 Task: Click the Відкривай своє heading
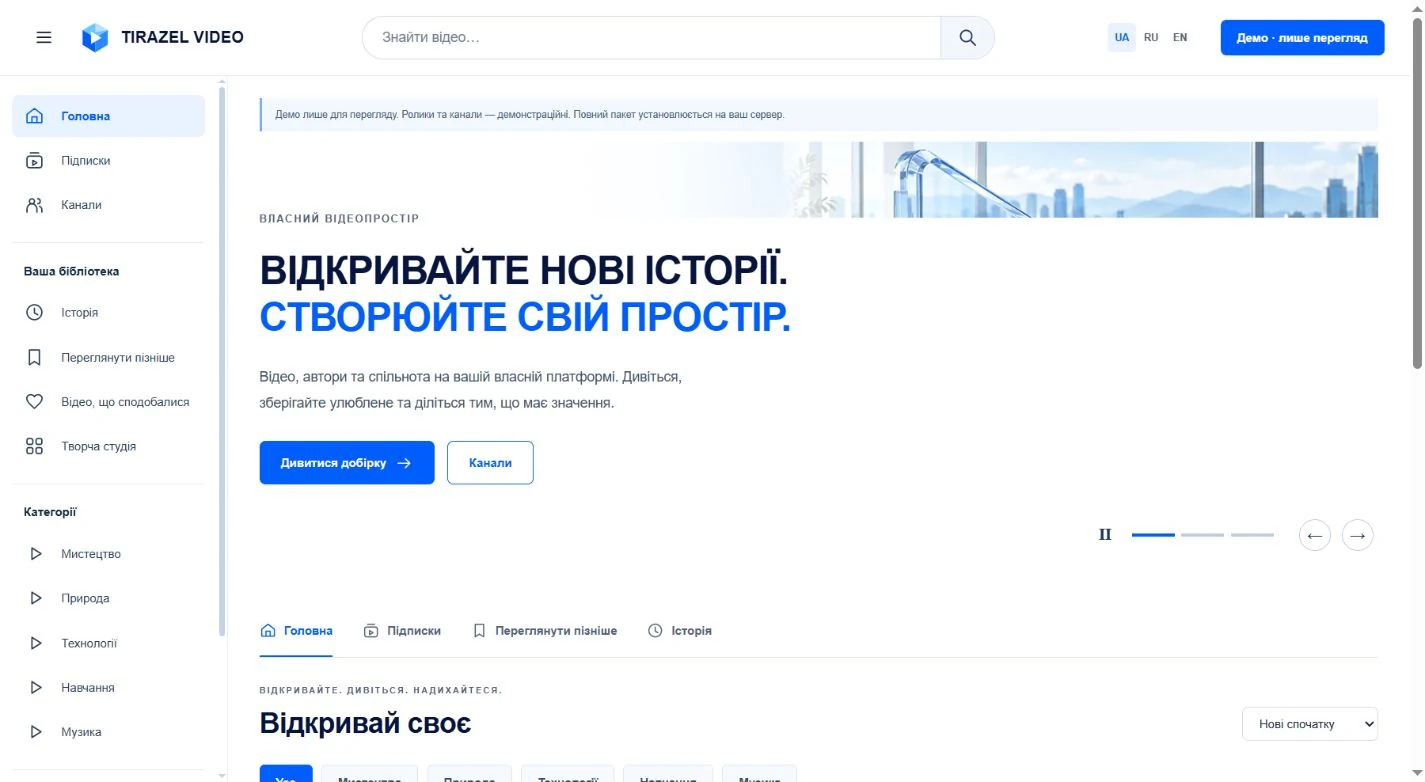365,723
